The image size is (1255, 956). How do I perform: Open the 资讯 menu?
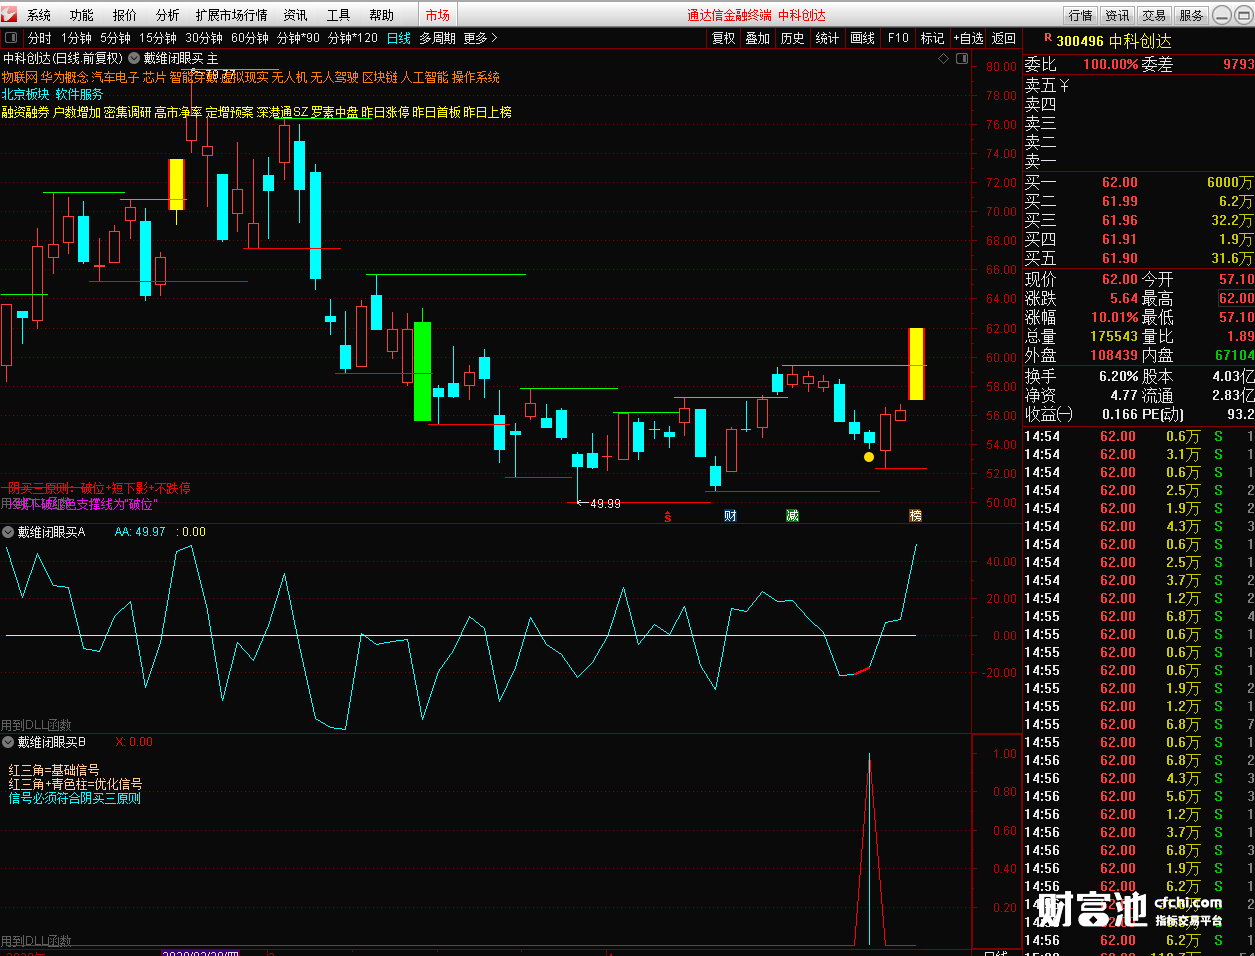[x=295, y=16]
